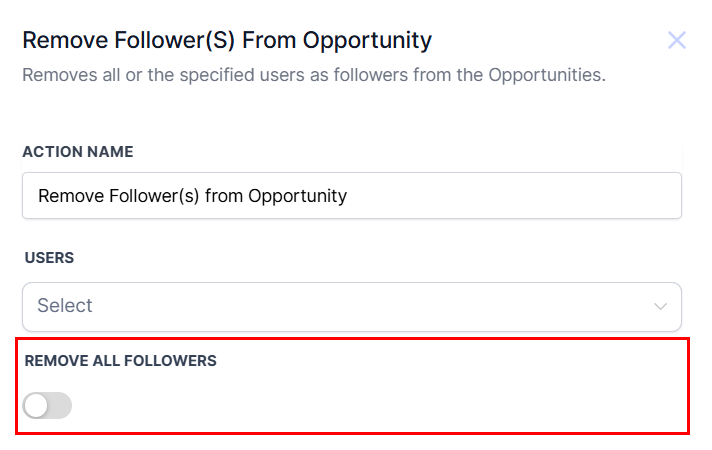Viewport: 712px width, 450px height.
Task: Click the text "Remove Follower(s) from Opportunity" in the input
Action: (x=192, y=196)
